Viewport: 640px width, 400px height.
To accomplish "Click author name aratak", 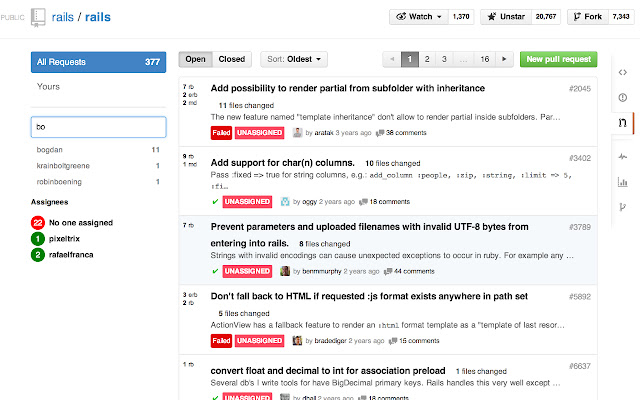I will pyautogui.click(x=324, y=133).
